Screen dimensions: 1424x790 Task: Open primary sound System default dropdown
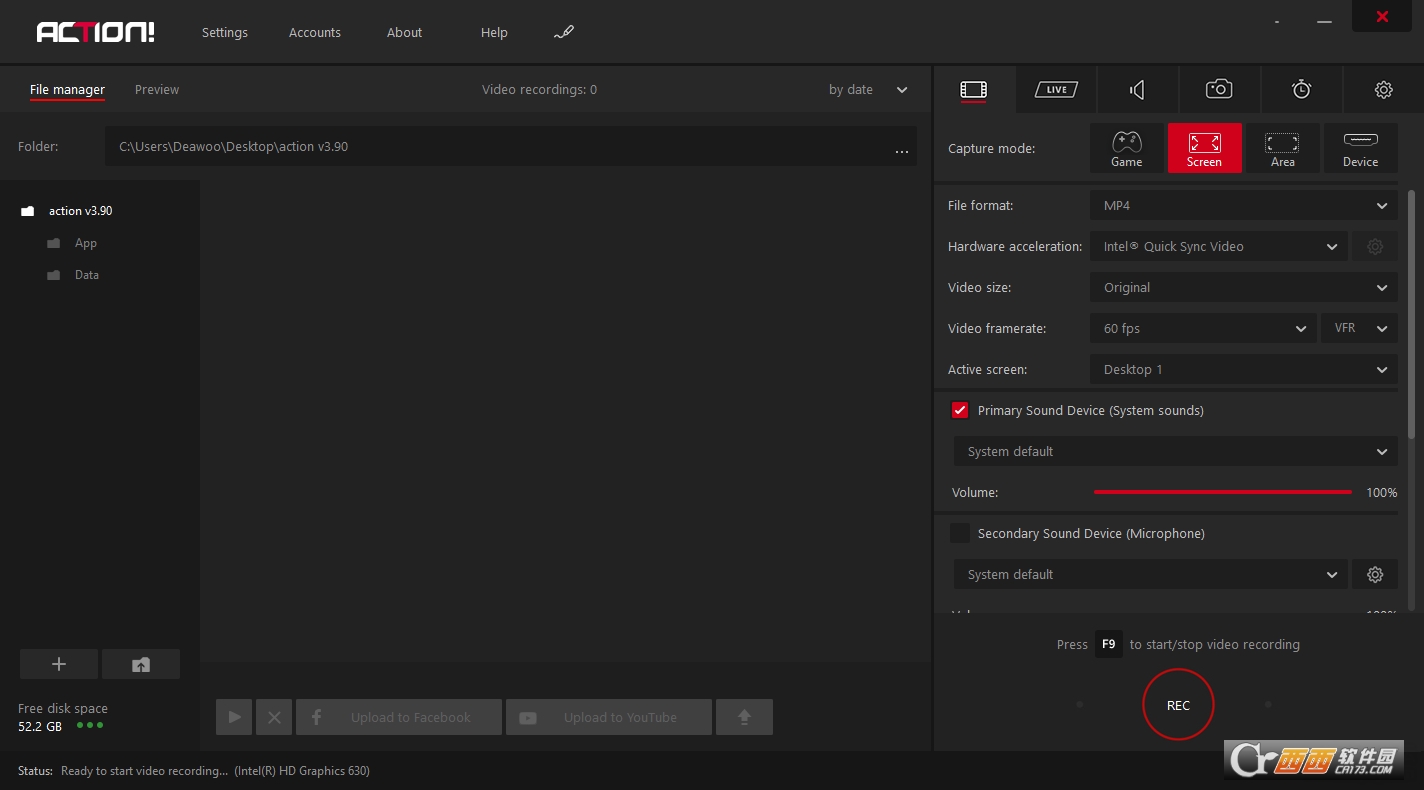pyautogui.click(x=1176, y=451)
